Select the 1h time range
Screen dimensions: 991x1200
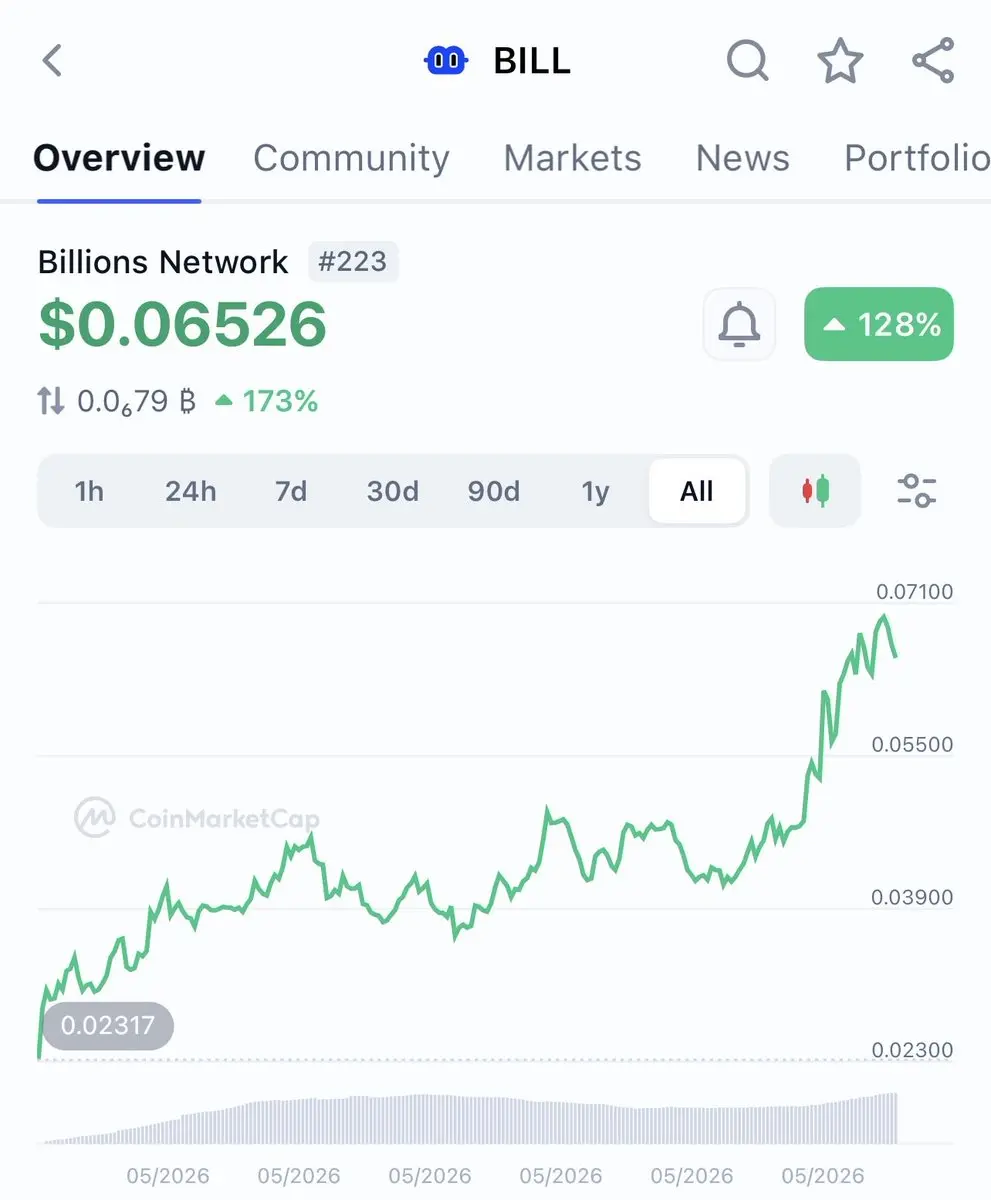[x=89, y=491]
